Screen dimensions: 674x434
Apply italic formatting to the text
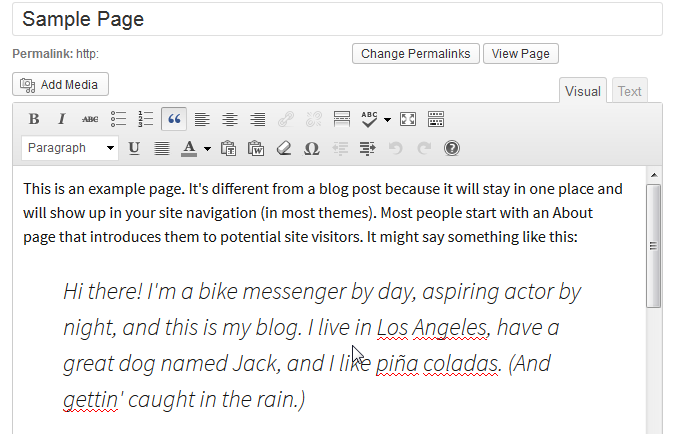pos(61,119)
